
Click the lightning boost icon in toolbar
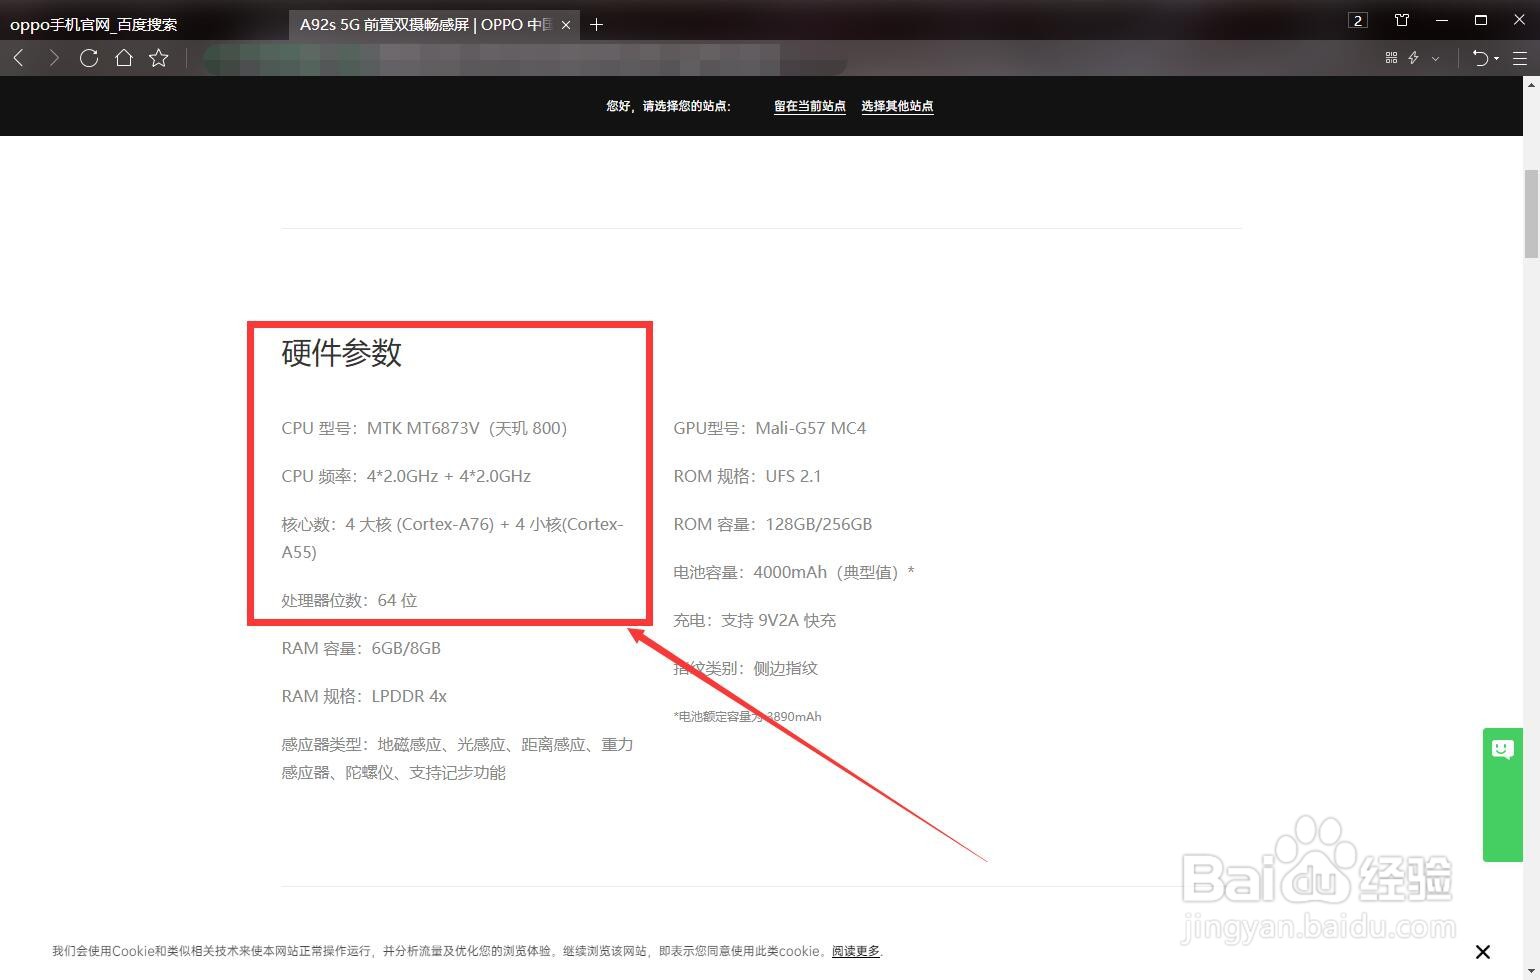[1413, 57]
